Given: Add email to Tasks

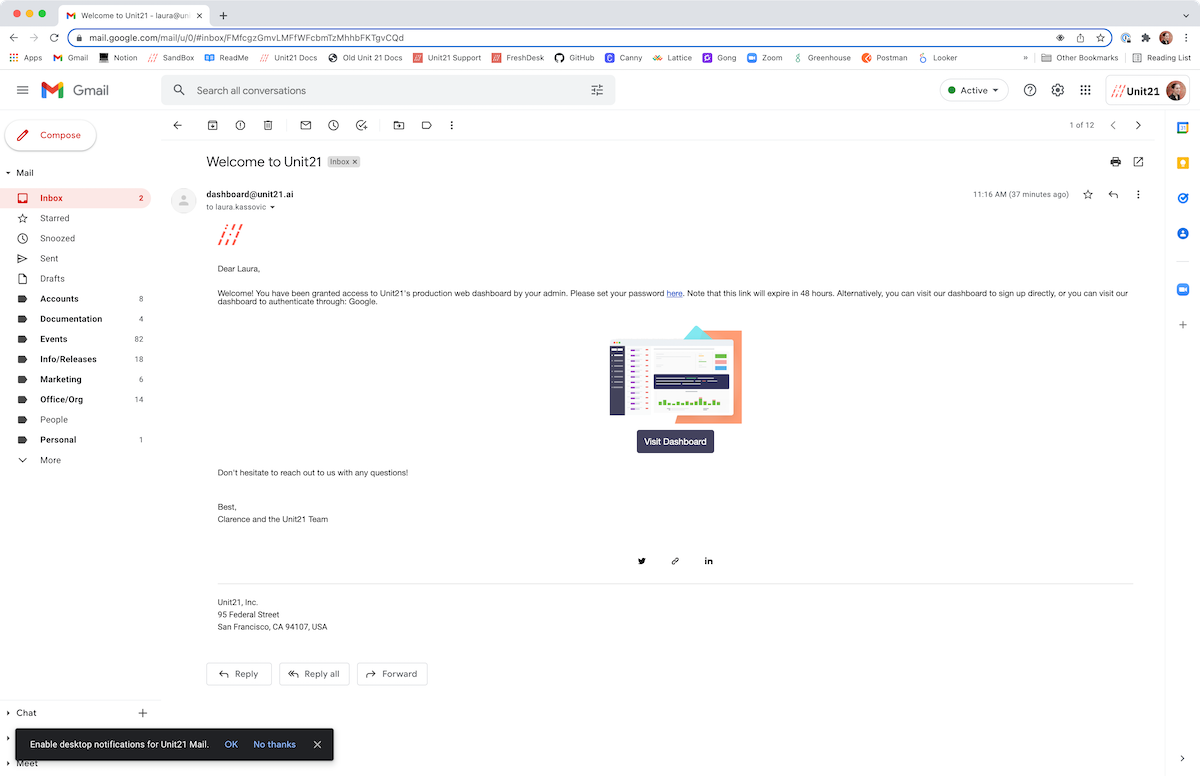Looking at the screenshot, I should pos(362,125).
